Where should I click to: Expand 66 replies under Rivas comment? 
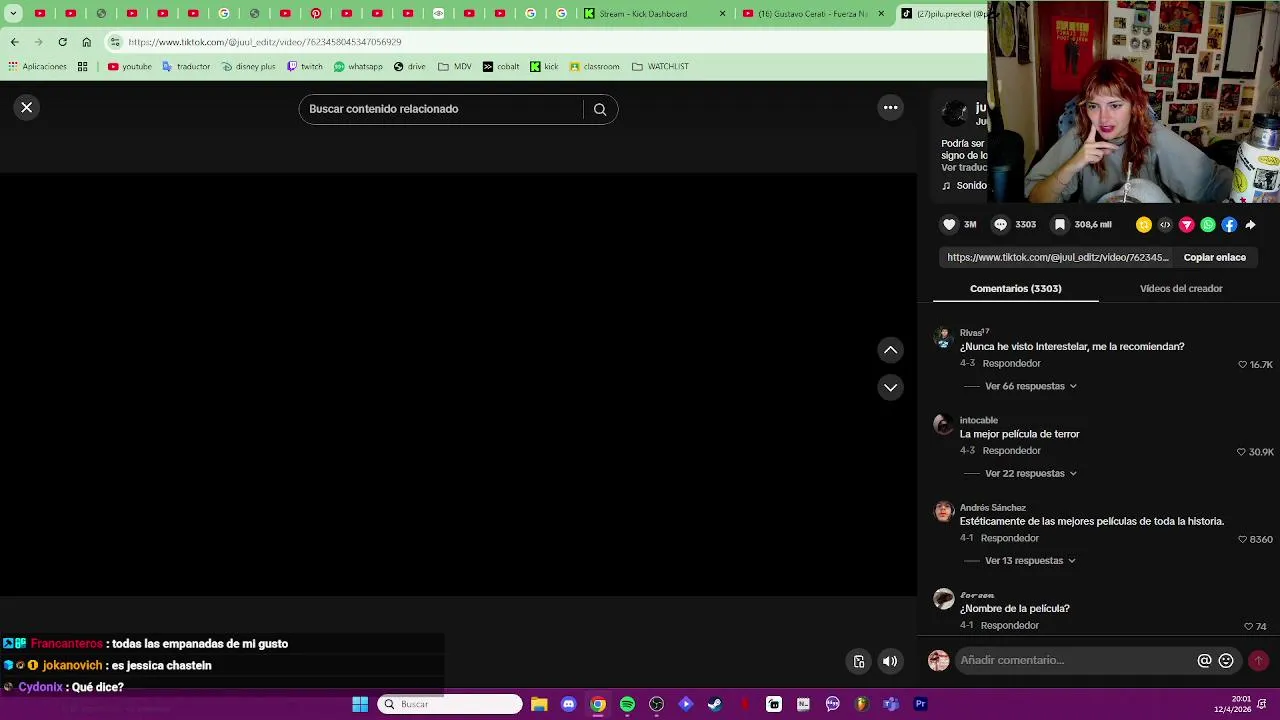[1030, 386]
